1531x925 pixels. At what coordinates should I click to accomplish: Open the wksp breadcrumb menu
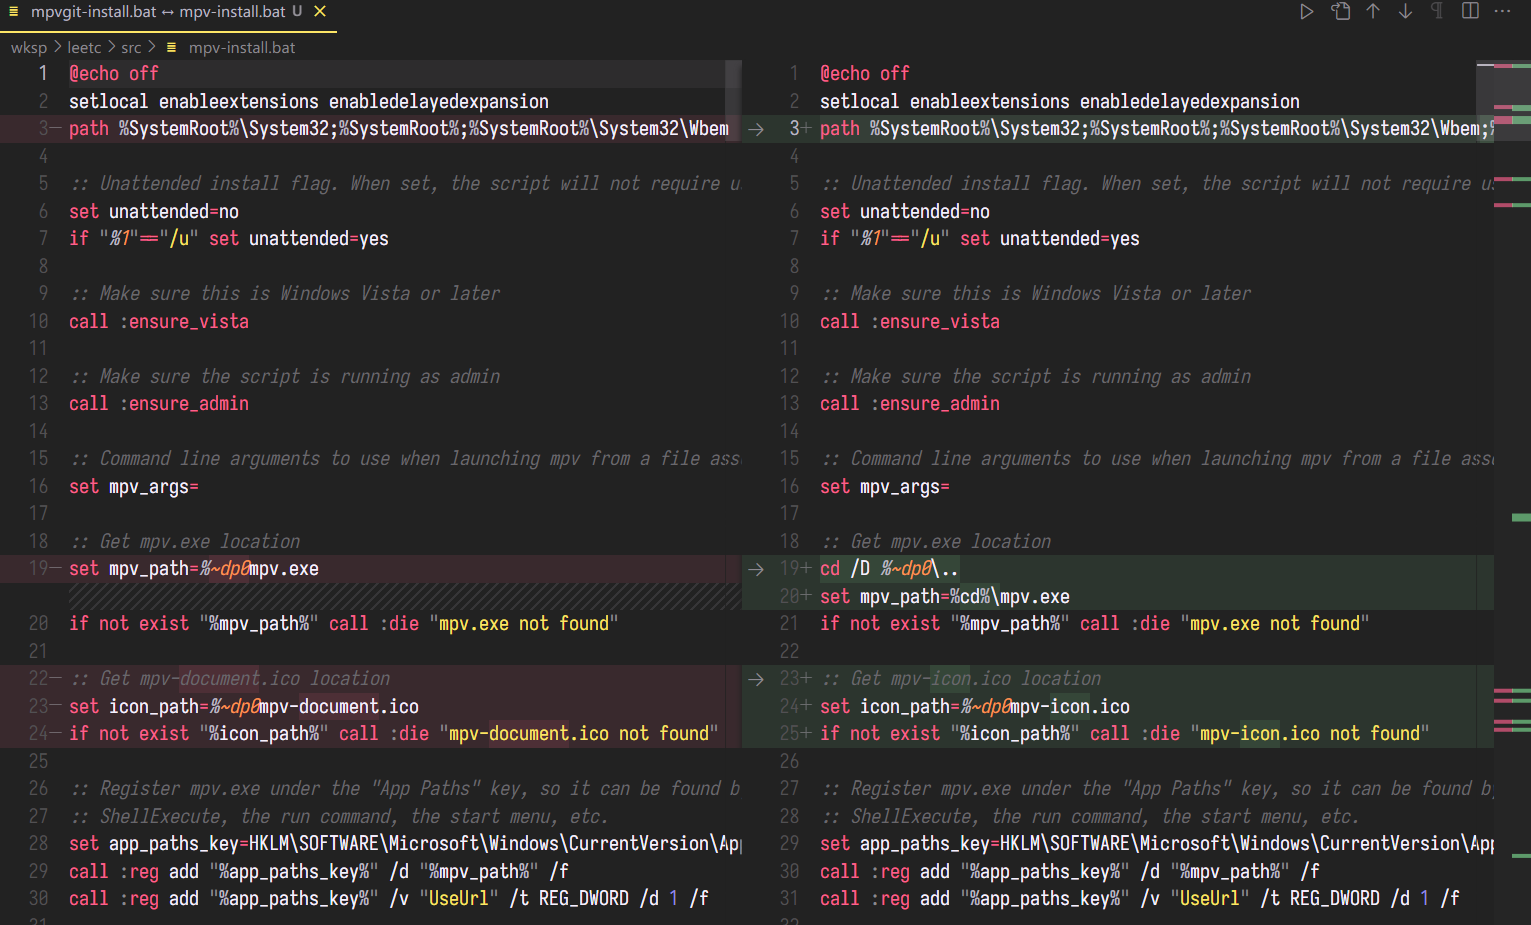(x=29, y=47)
